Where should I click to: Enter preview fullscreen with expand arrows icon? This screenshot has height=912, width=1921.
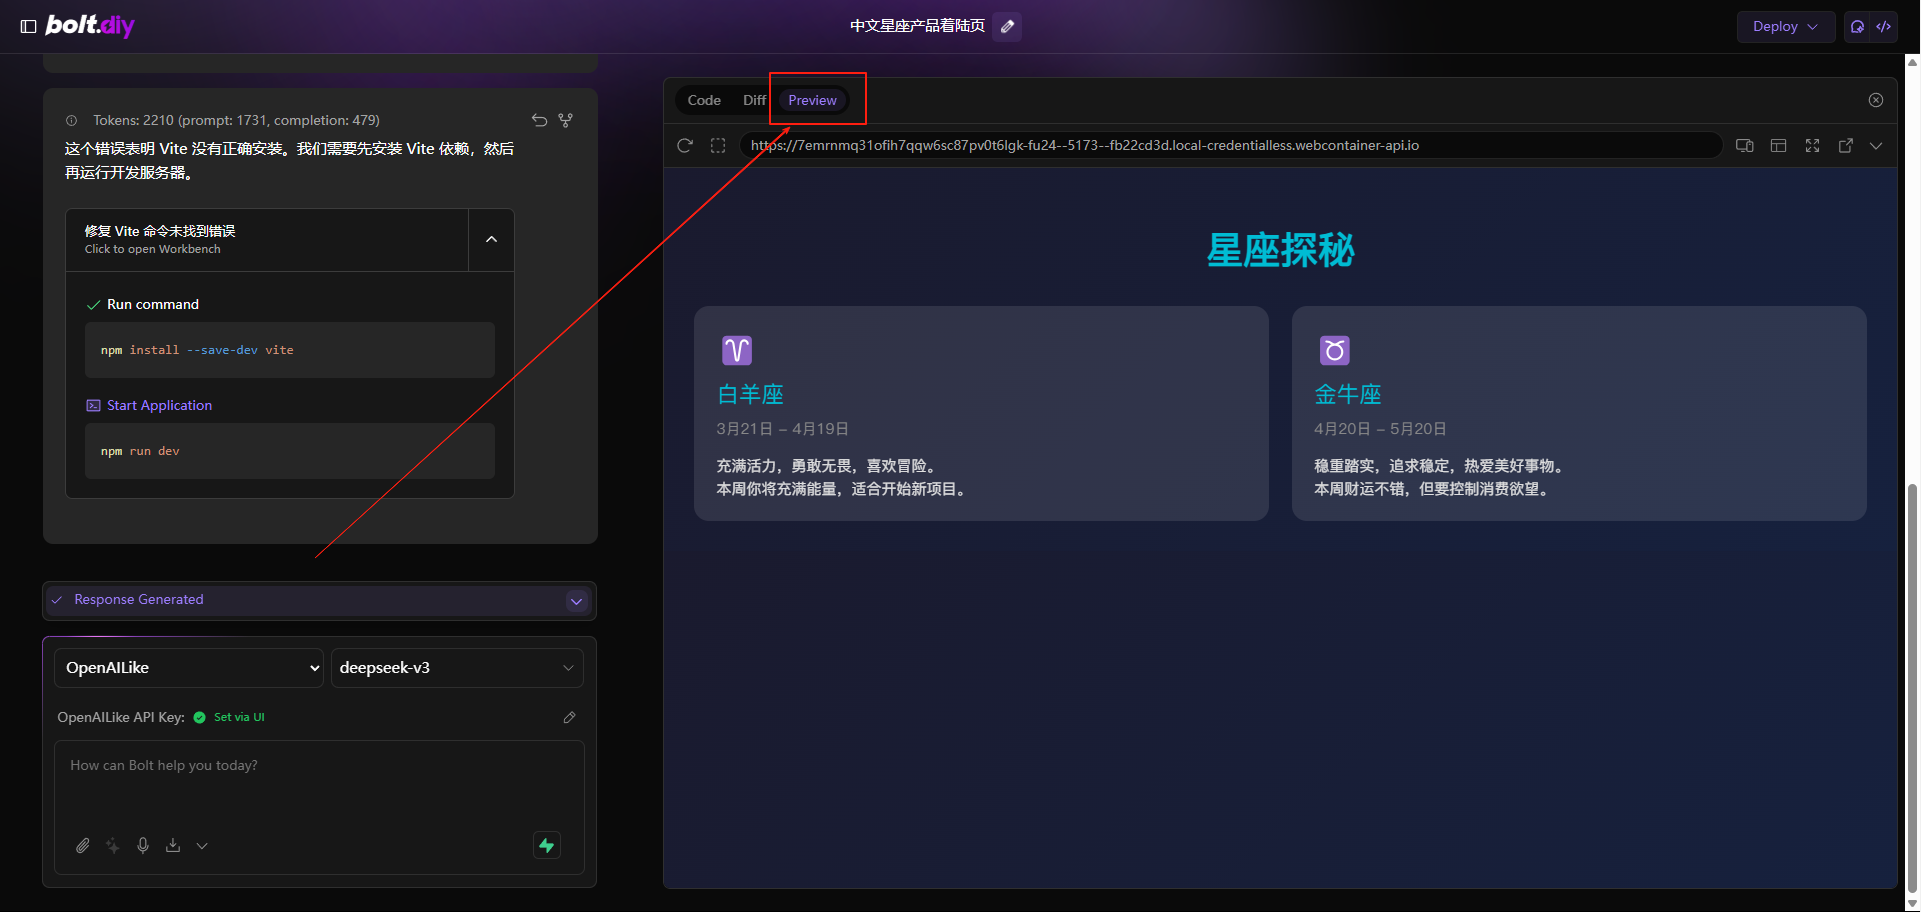pyautogui.click(x=1812, y=146)
